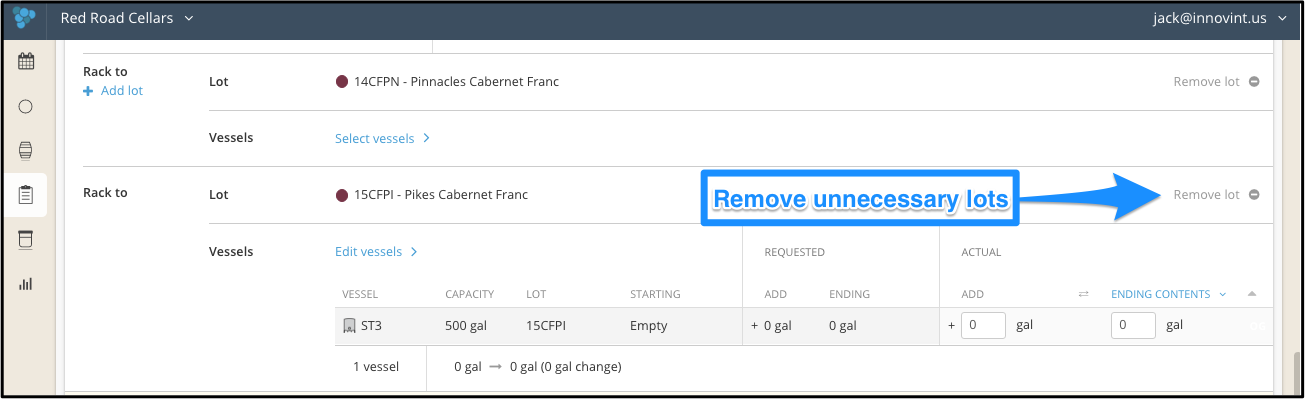
Task: Click minus icon removing 14CFPN lot
Action: click(1254, 82)
